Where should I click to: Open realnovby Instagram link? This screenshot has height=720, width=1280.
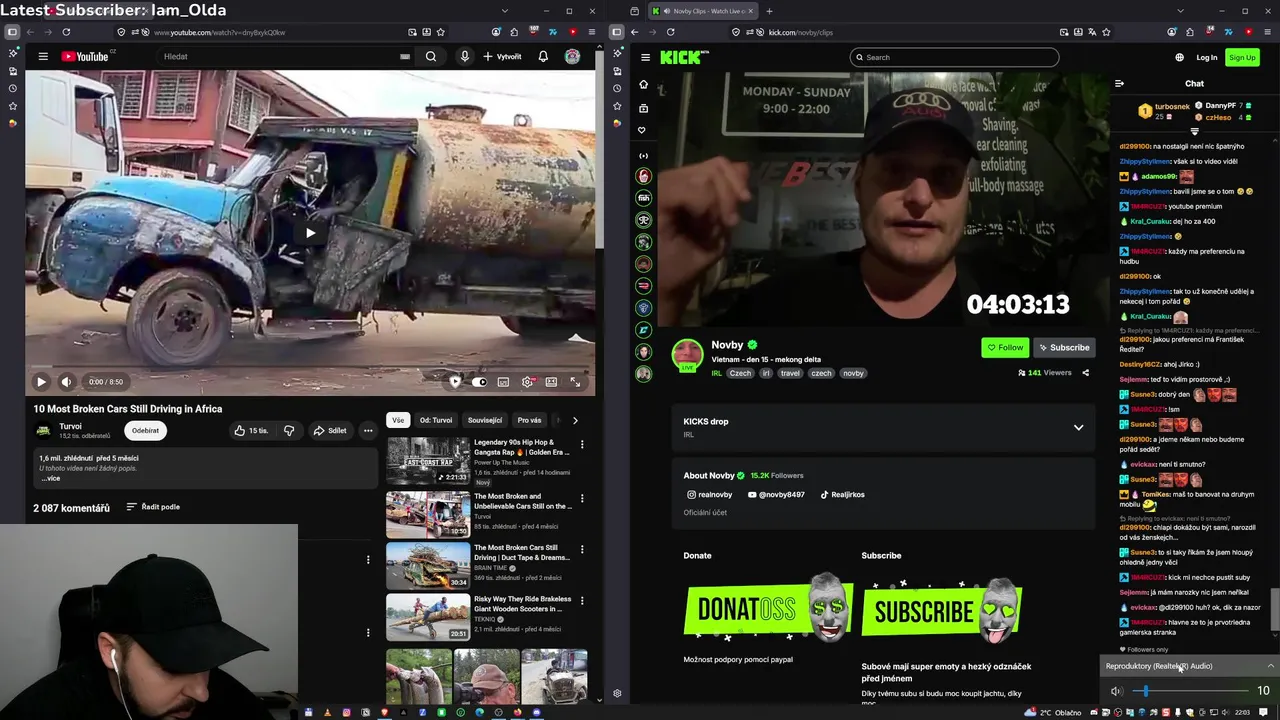[709, 494]
